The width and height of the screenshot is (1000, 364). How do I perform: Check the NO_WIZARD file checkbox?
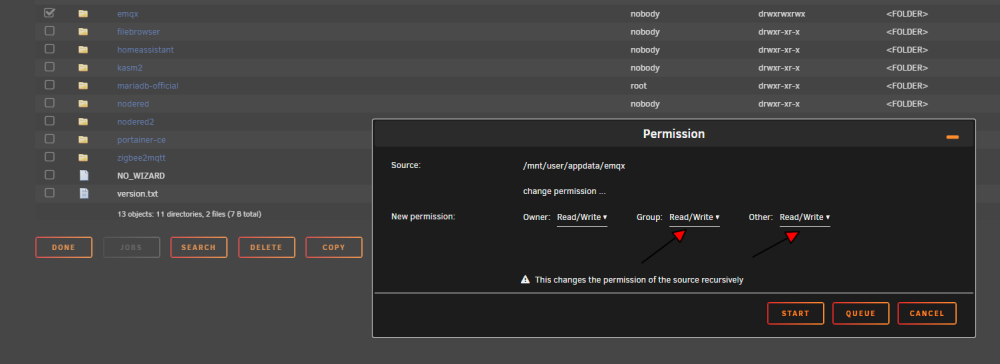49,175
